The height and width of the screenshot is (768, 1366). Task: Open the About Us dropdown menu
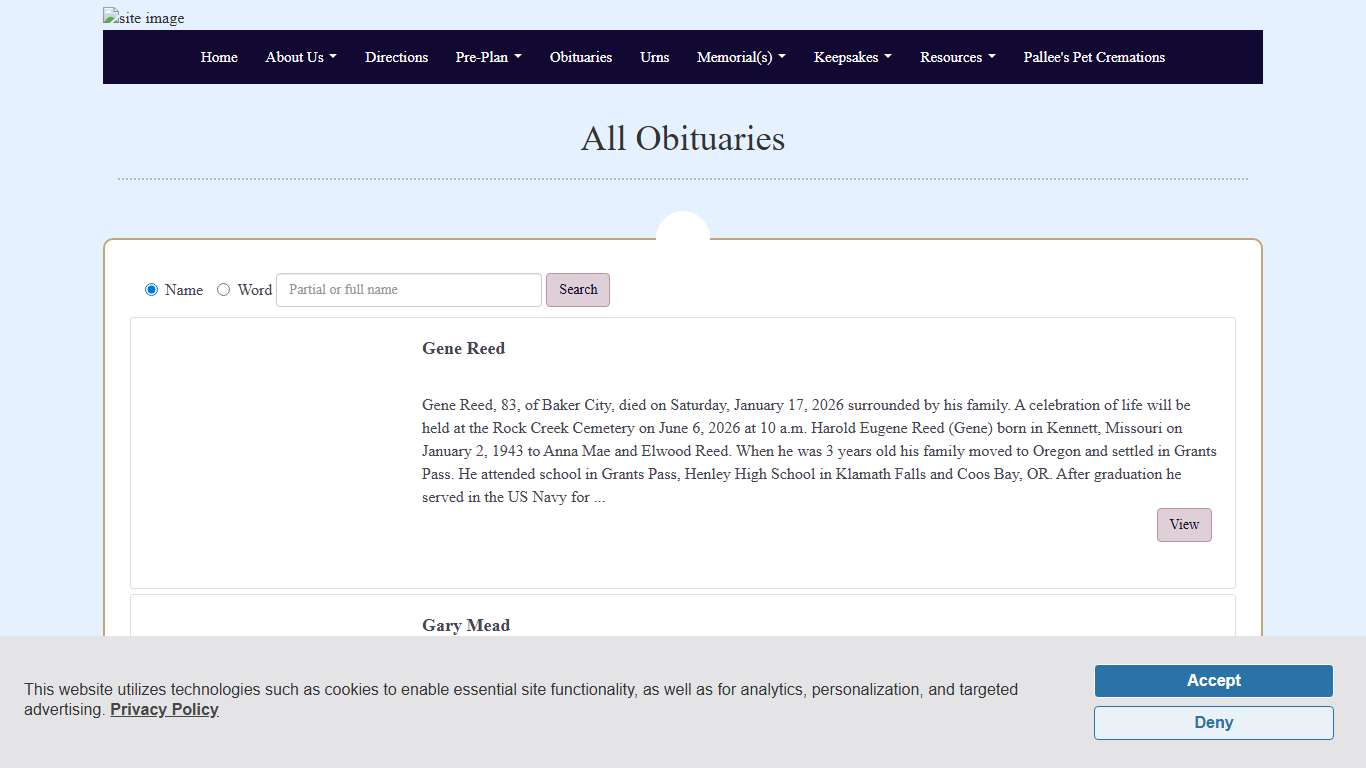click(x=300, y=57)
